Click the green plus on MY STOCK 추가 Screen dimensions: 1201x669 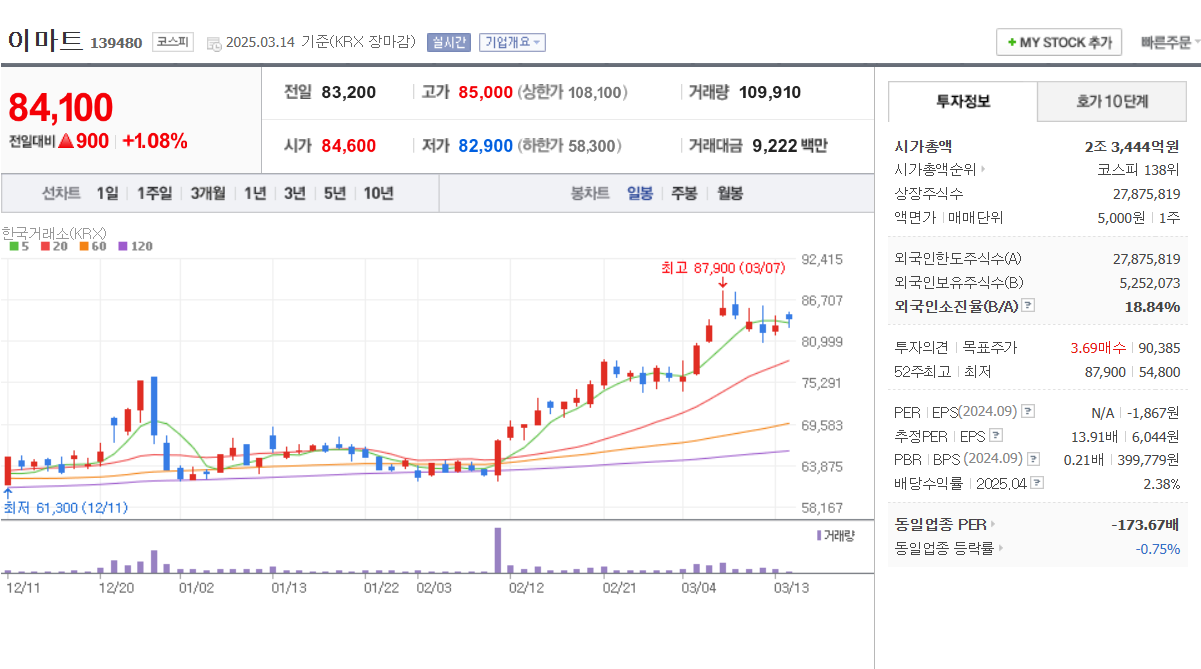click(x=1012, y=43)
